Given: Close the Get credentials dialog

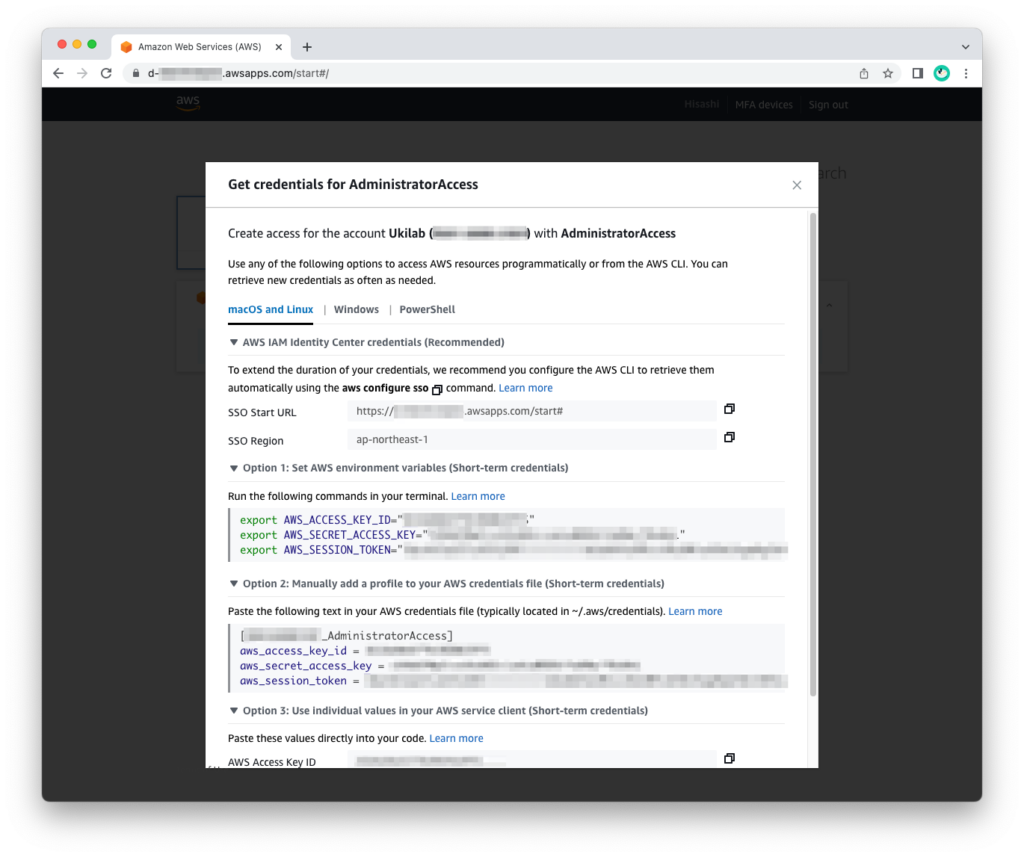Looking at the screenshot, I should pos(797,186).
